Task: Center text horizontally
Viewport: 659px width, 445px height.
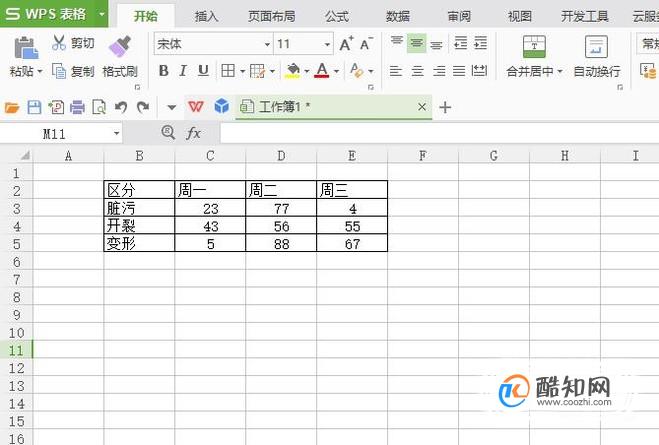Action: [417, 71]
